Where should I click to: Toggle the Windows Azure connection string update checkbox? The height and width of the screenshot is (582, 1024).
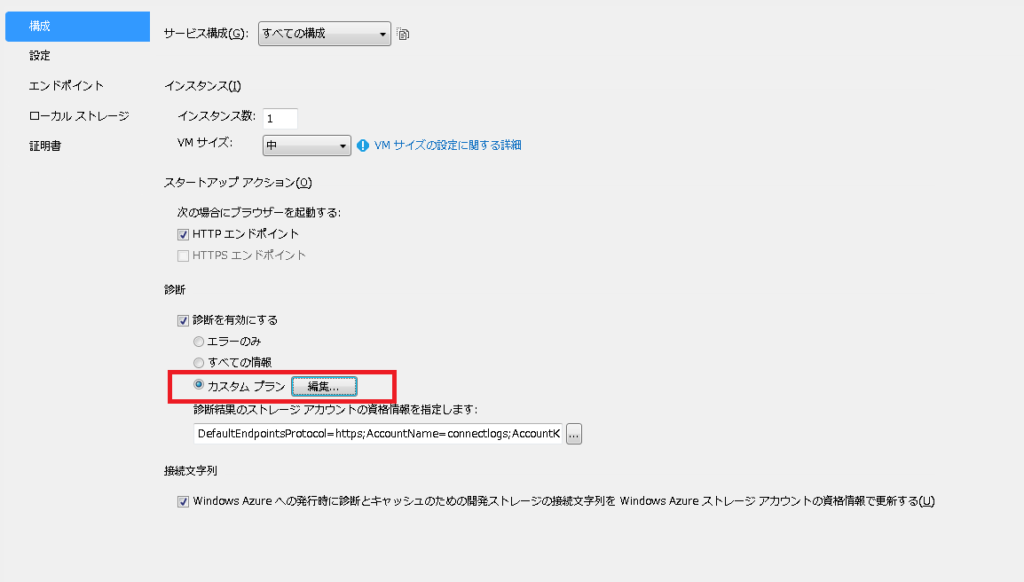(x=183, y=502)
